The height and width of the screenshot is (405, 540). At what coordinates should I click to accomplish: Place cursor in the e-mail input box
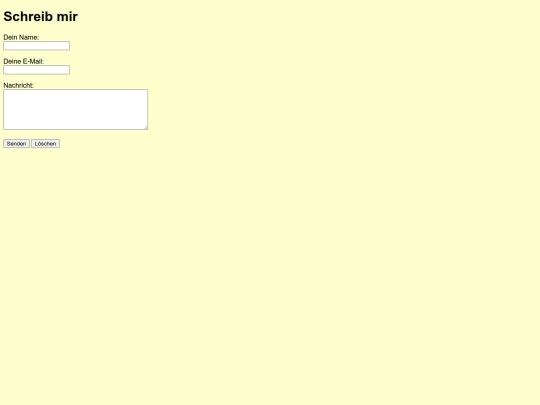pos(37,70)
